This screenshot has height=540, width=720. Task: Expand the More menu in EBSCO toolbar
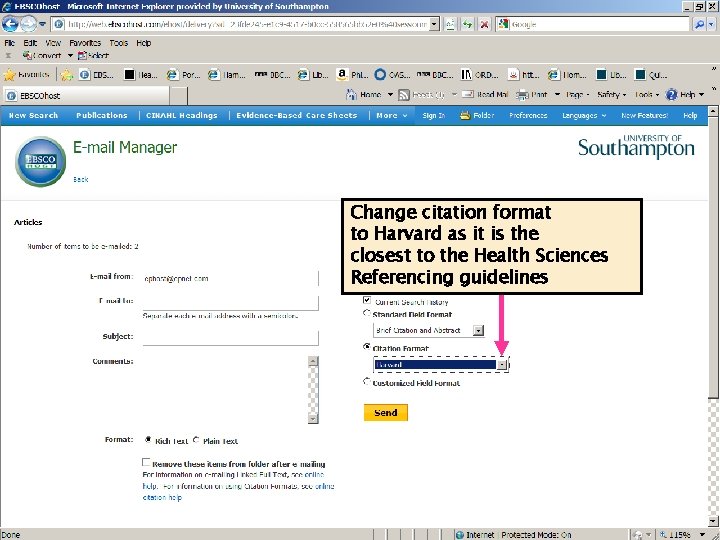pos(392,115)
